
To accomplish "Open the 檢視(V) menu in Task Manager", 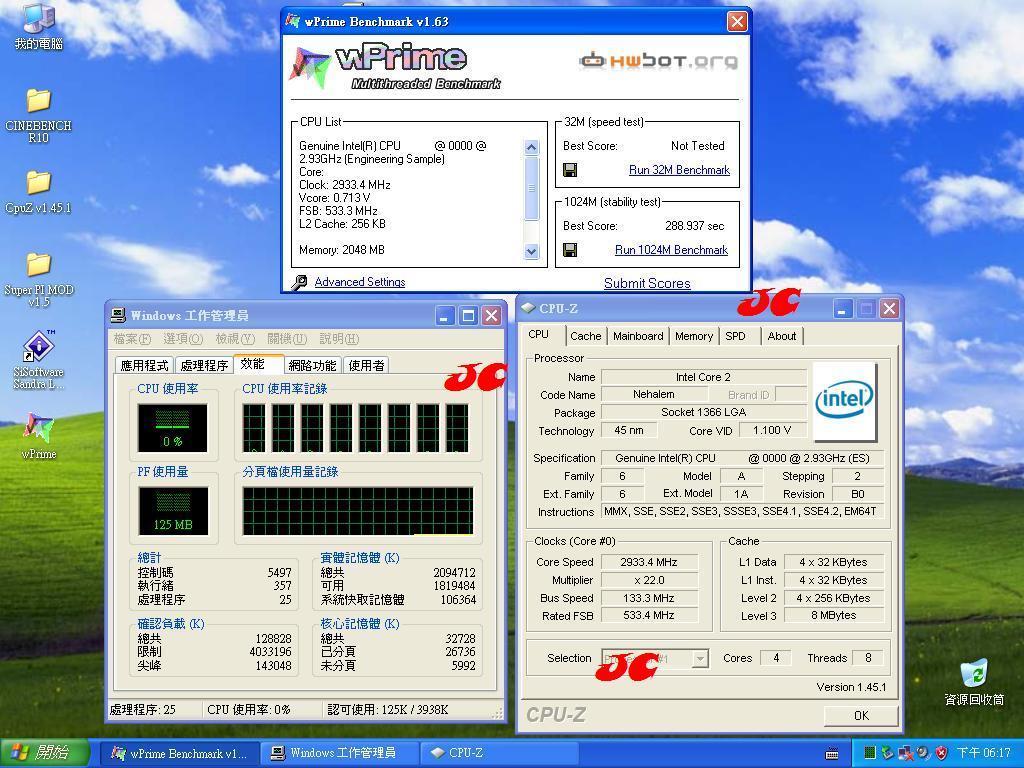I will (x=235, y=339).
